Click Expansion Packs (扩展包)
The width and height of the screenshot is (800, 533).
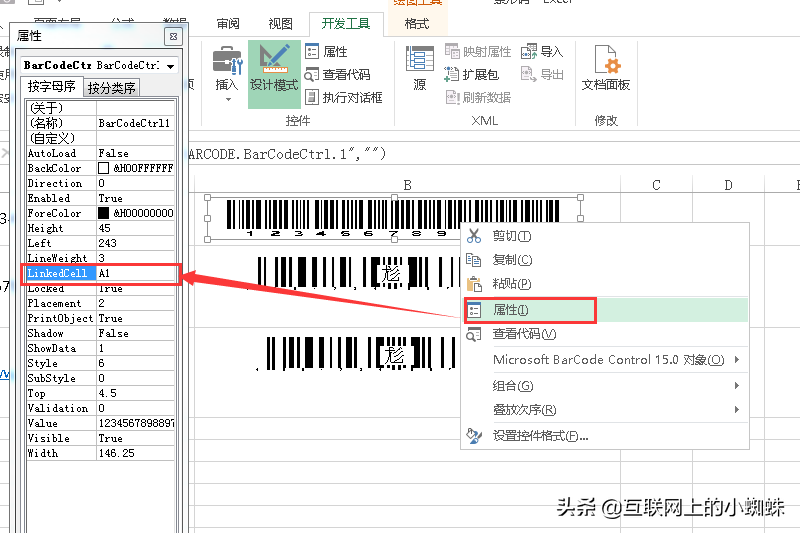[471, 74]
